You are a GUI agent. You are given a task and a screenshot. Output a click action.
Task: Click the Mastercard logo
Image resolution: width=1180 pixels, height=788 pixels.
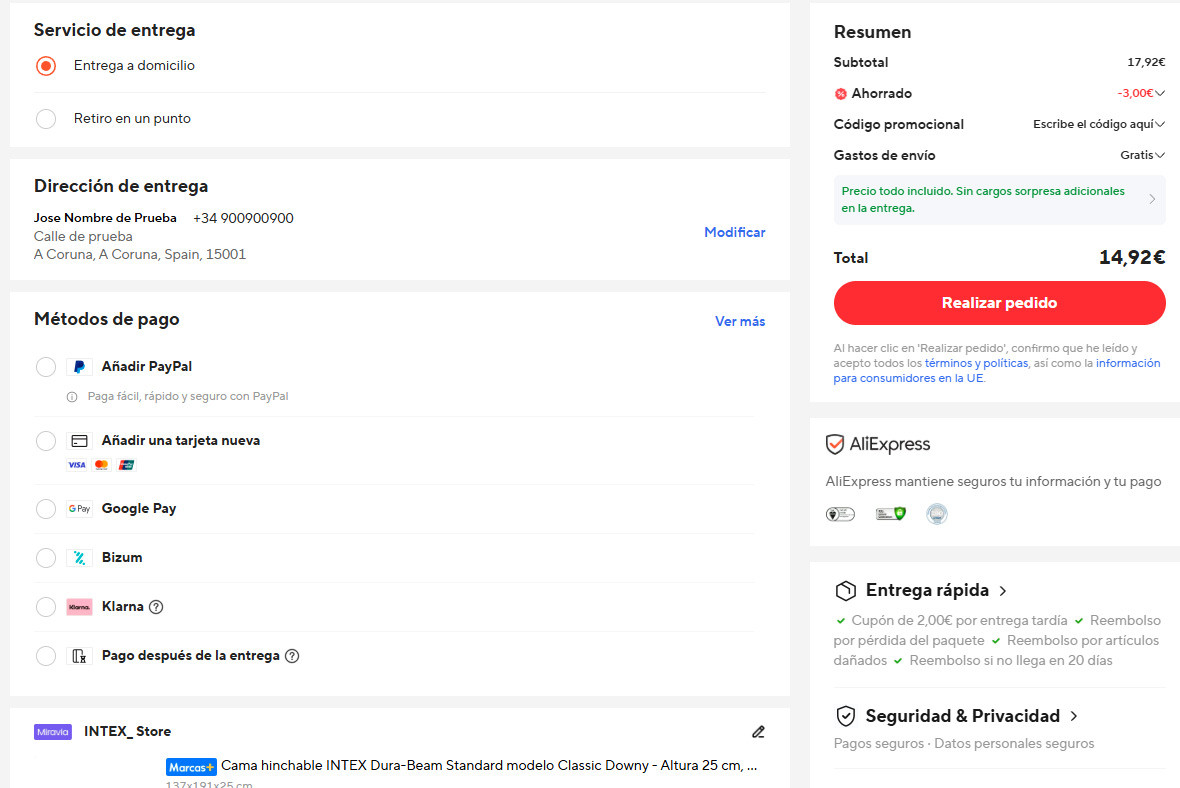pos(102,465)
